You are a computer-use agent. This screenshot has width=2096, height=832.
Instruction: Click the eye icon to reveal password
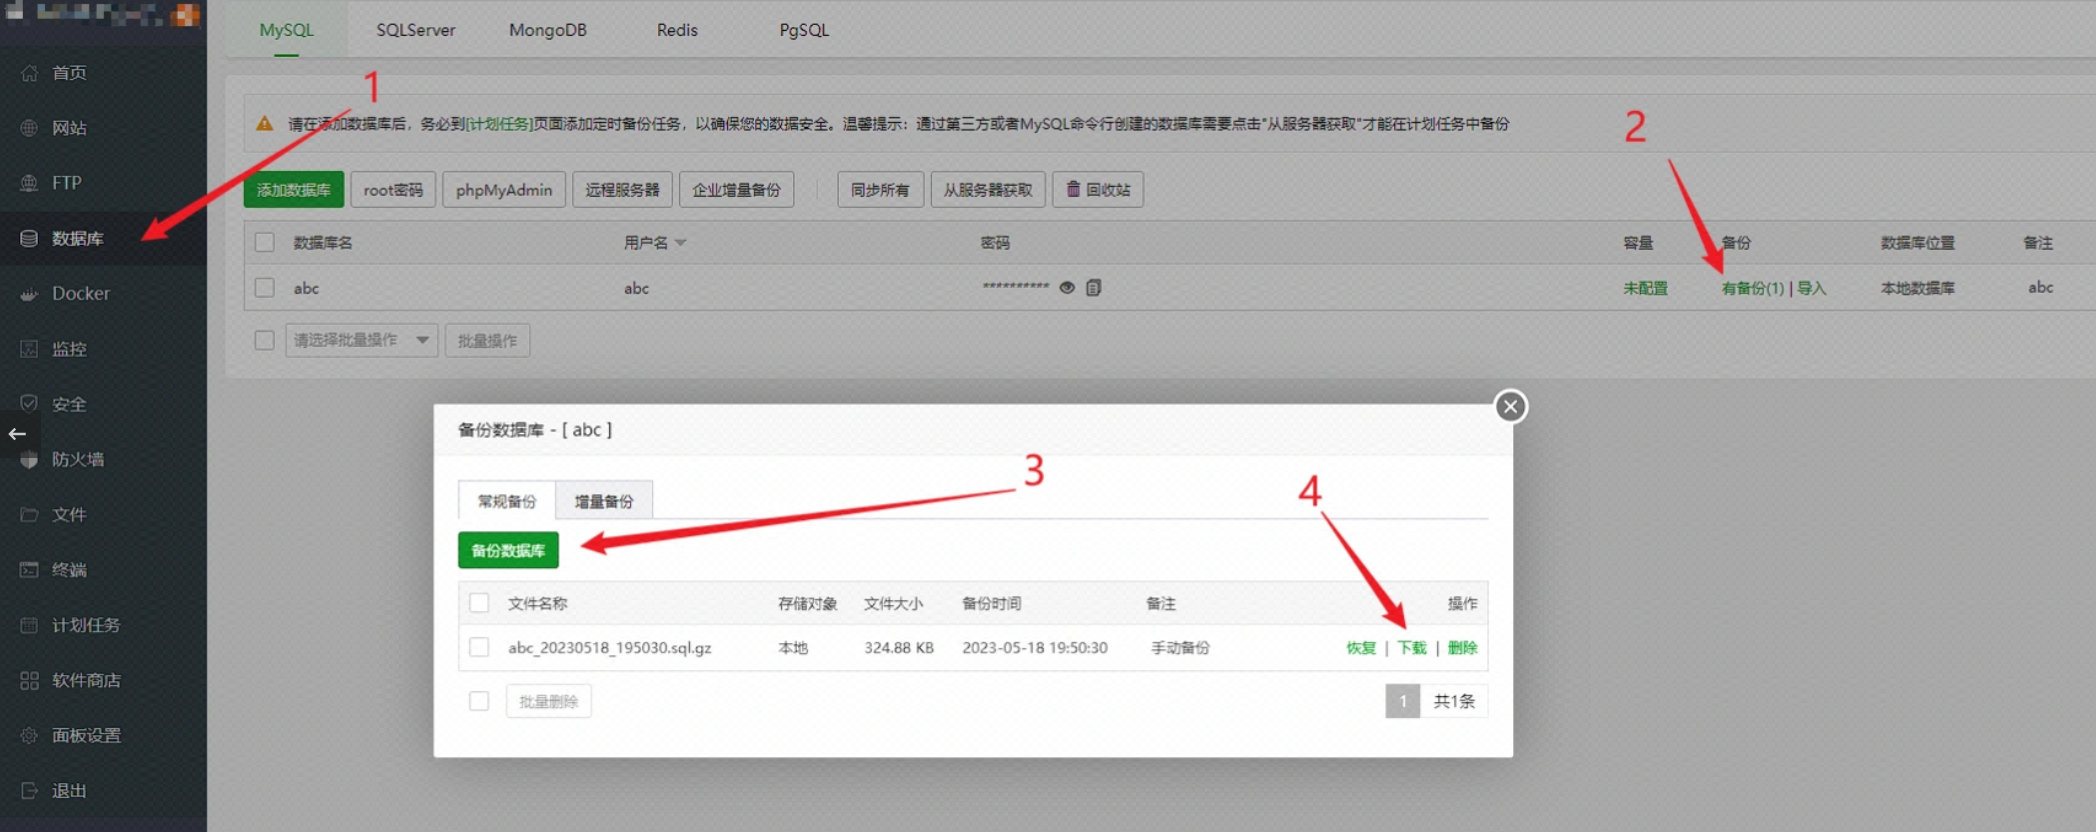(x=1067, y=288)
